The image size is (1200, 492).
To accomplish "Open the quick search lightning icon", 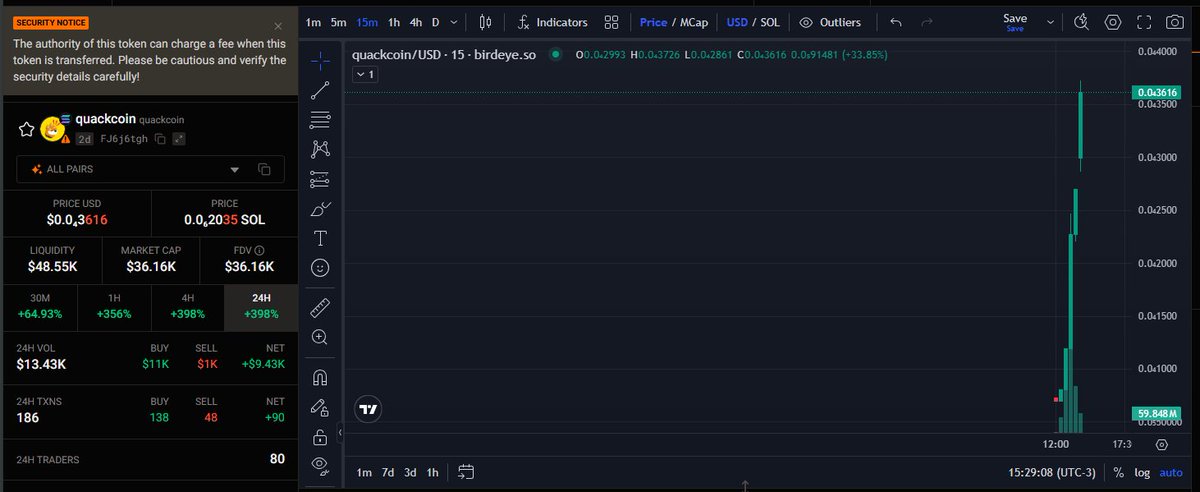I will (x=1081, y=22).
